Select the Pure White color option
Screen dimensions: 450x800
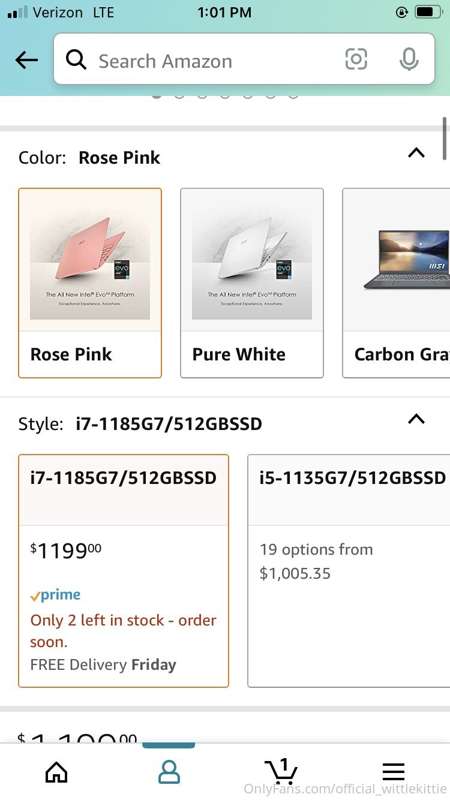(x=252, y=283)
